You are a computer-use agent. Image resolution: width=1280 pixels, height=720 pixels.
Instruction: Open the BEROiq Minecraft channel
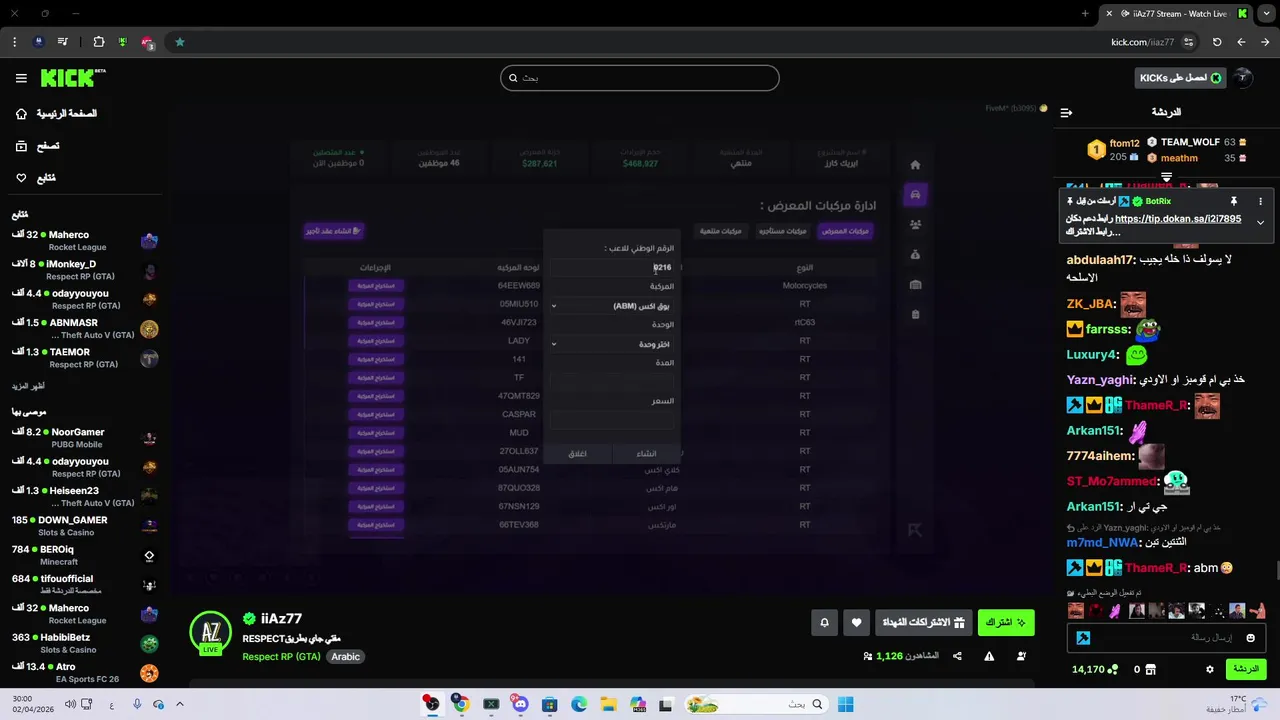[x=85, y=555]
